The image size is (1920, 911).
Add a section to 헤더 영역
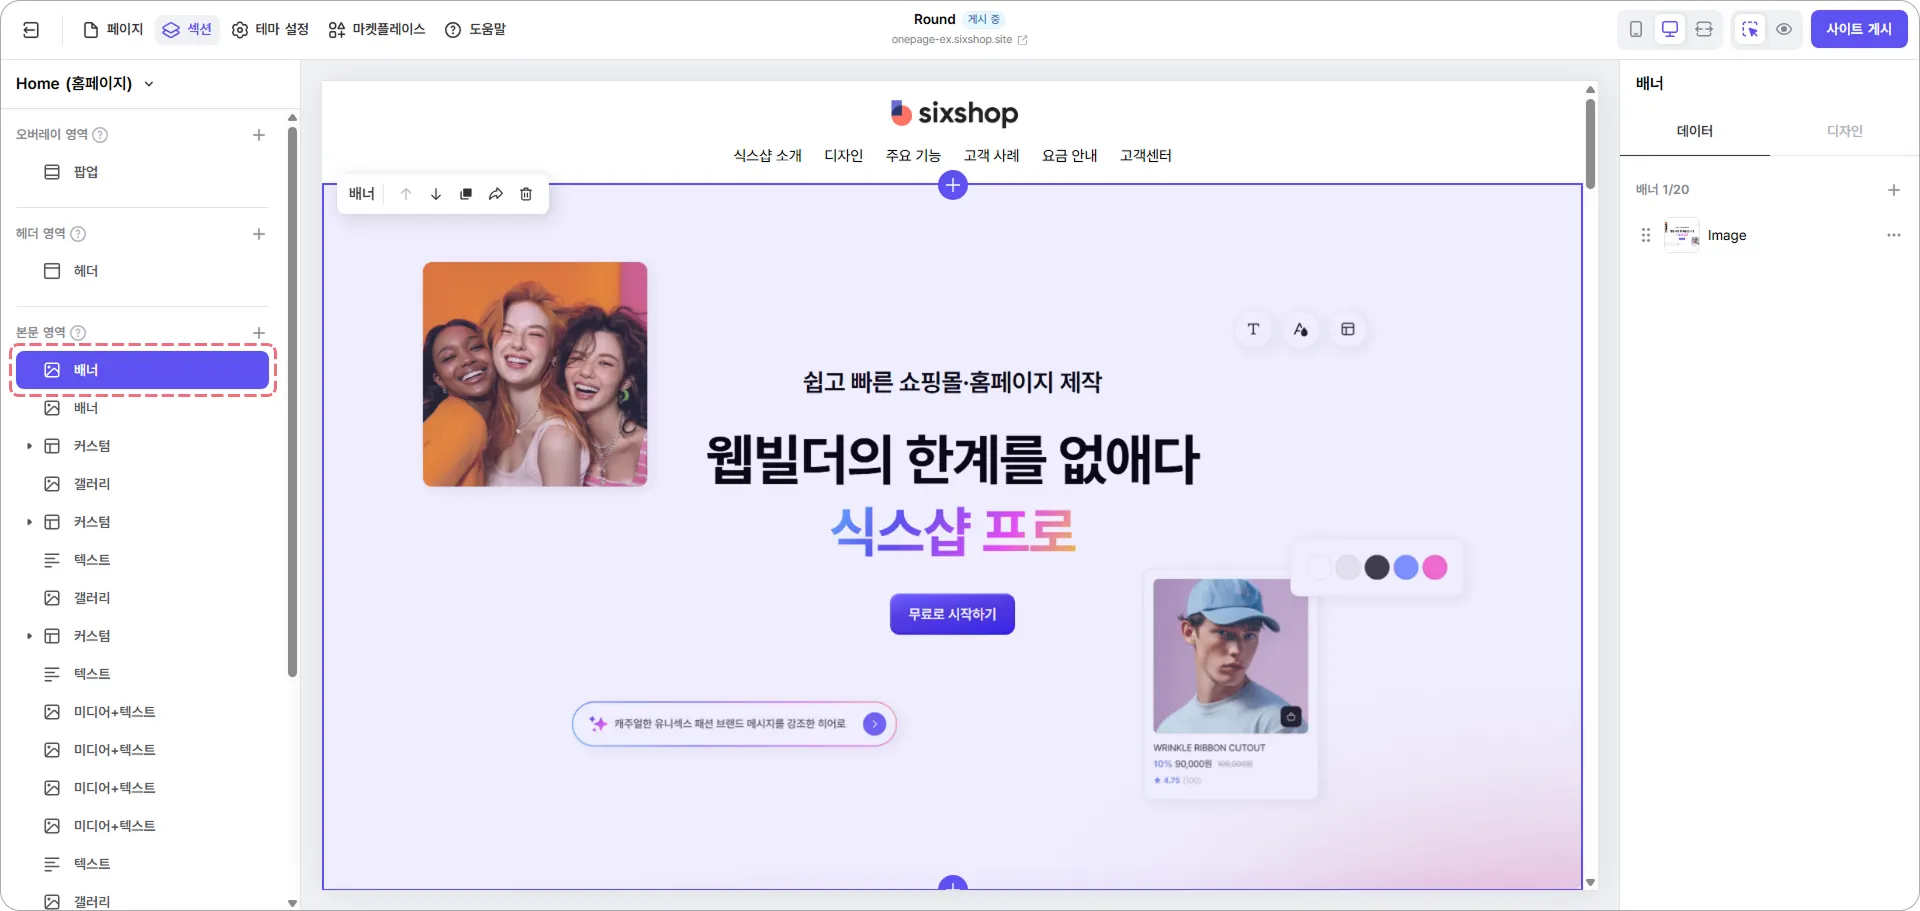(x=259, y=234)
